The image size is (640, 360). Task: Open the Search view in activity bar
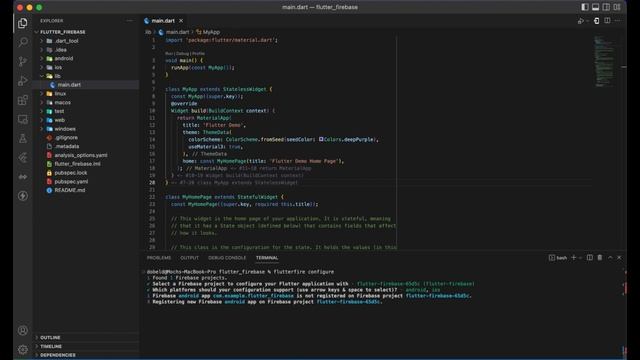click(23, 42)
